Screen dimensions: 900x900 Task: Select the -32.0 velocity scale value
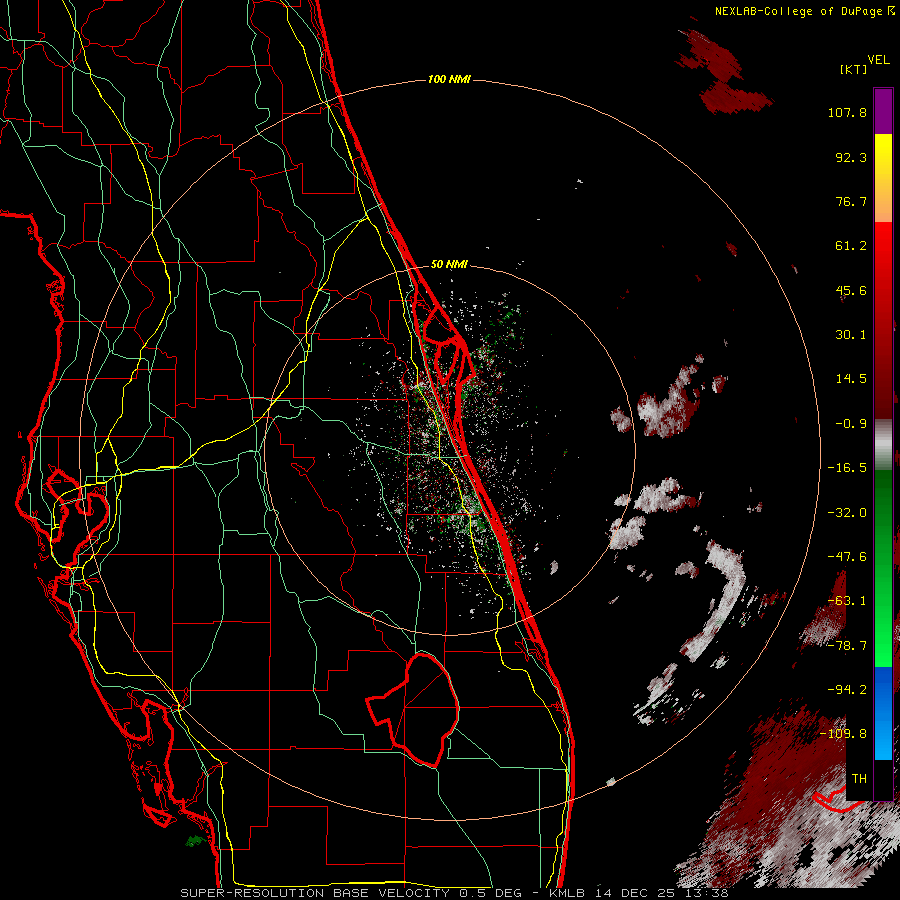pyautogui.click(x=847, y=512)
